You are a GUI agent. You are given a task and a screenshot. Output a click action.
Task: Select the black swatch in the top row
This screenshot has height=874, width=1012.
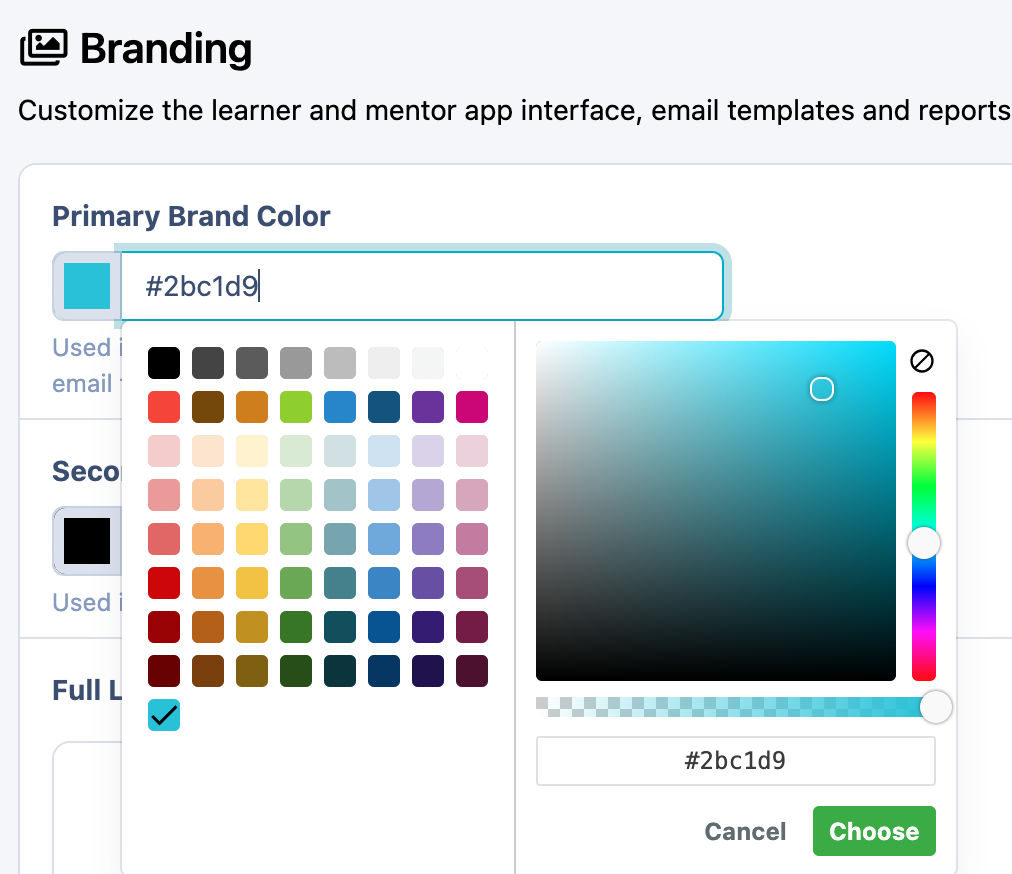click(163, 362)
